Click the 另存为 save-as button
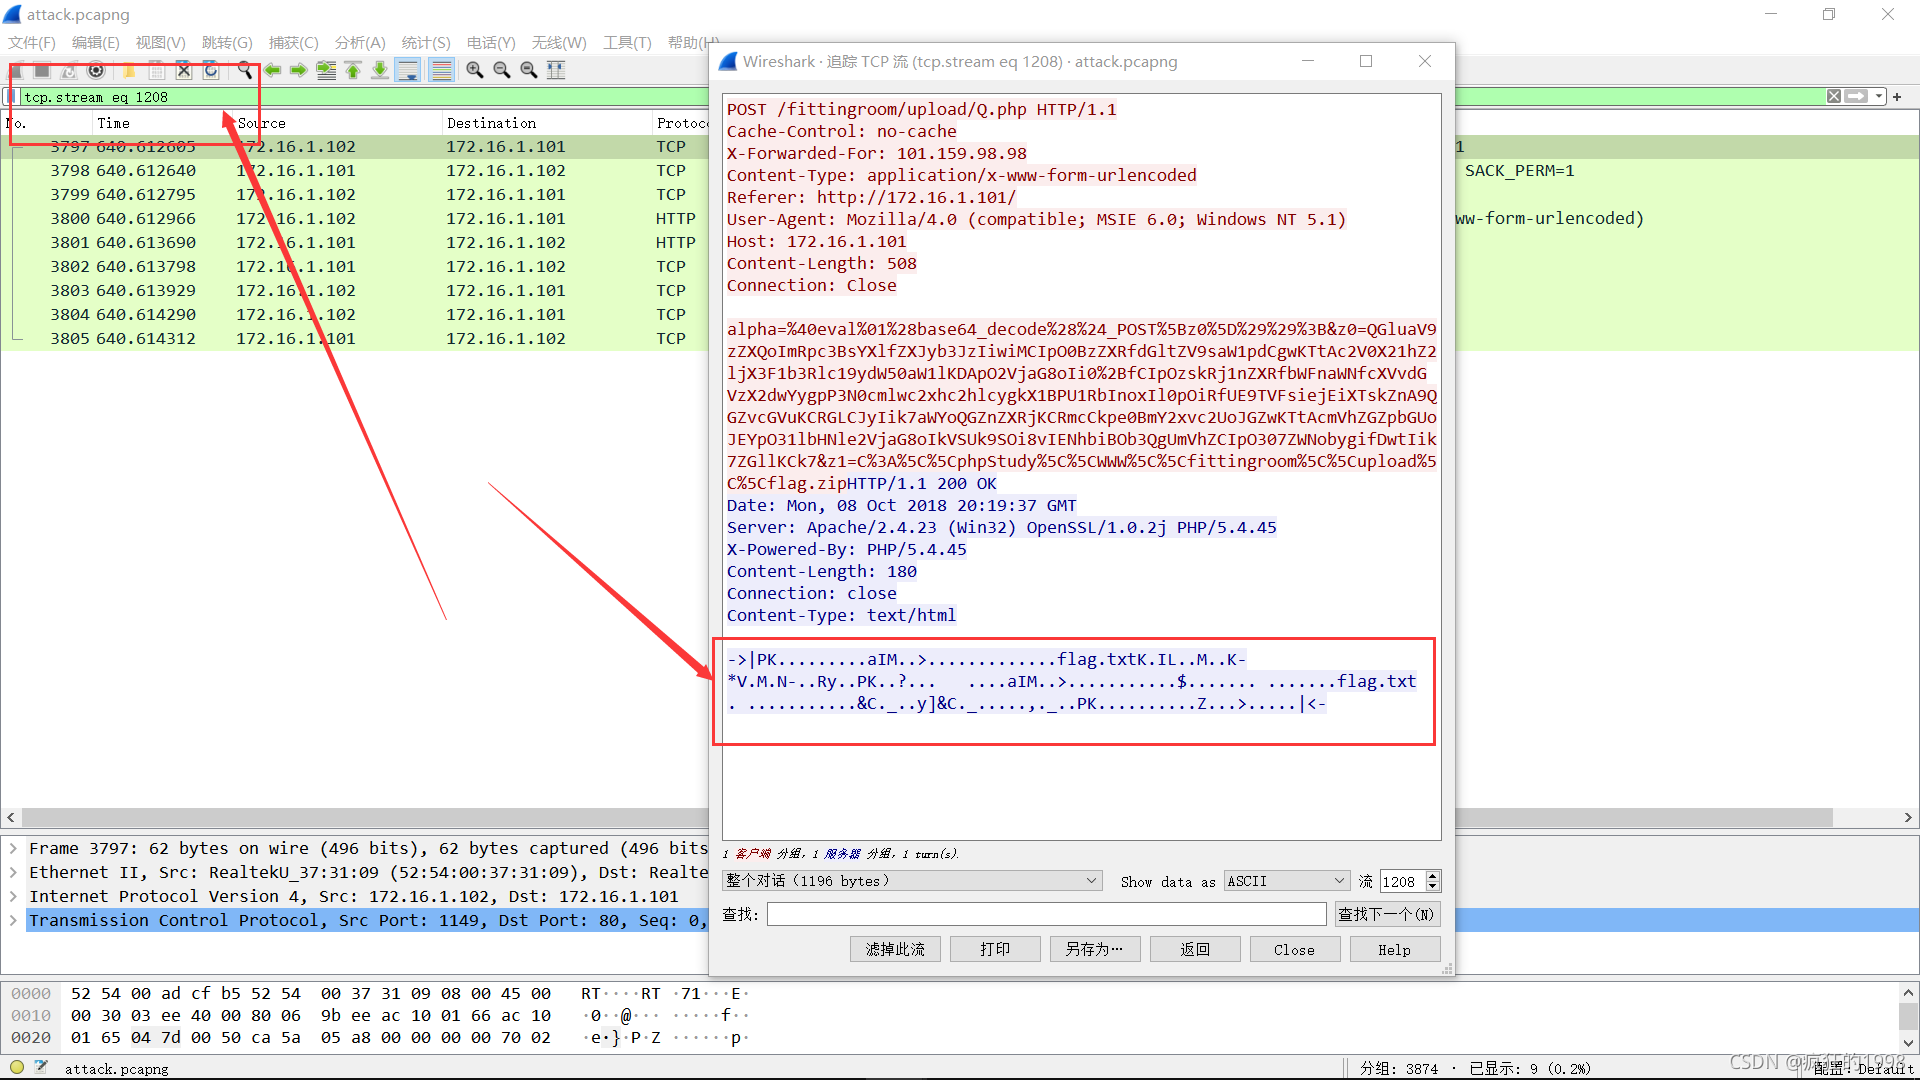The image size is (1920, 1080). [x=1095, y=949]
